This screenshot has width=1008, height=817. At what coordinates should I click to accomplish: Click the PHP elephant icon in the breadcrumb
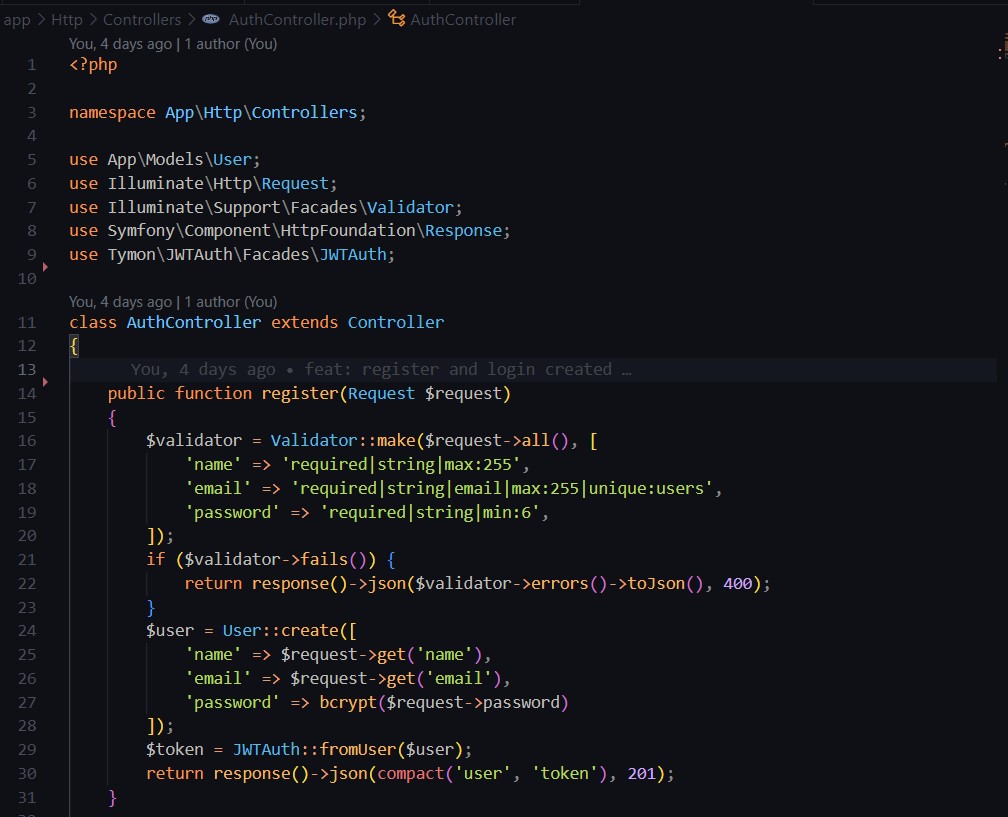[x=209, y=19]
